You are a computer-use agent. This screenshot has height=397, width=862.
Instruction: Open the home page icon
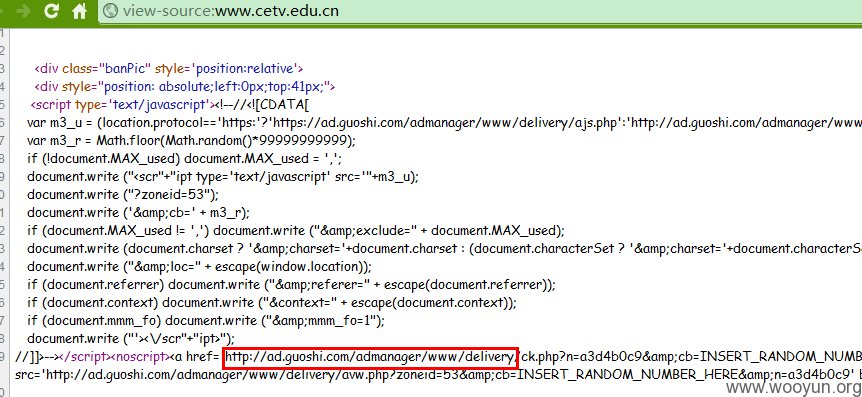tap(80, 11)
